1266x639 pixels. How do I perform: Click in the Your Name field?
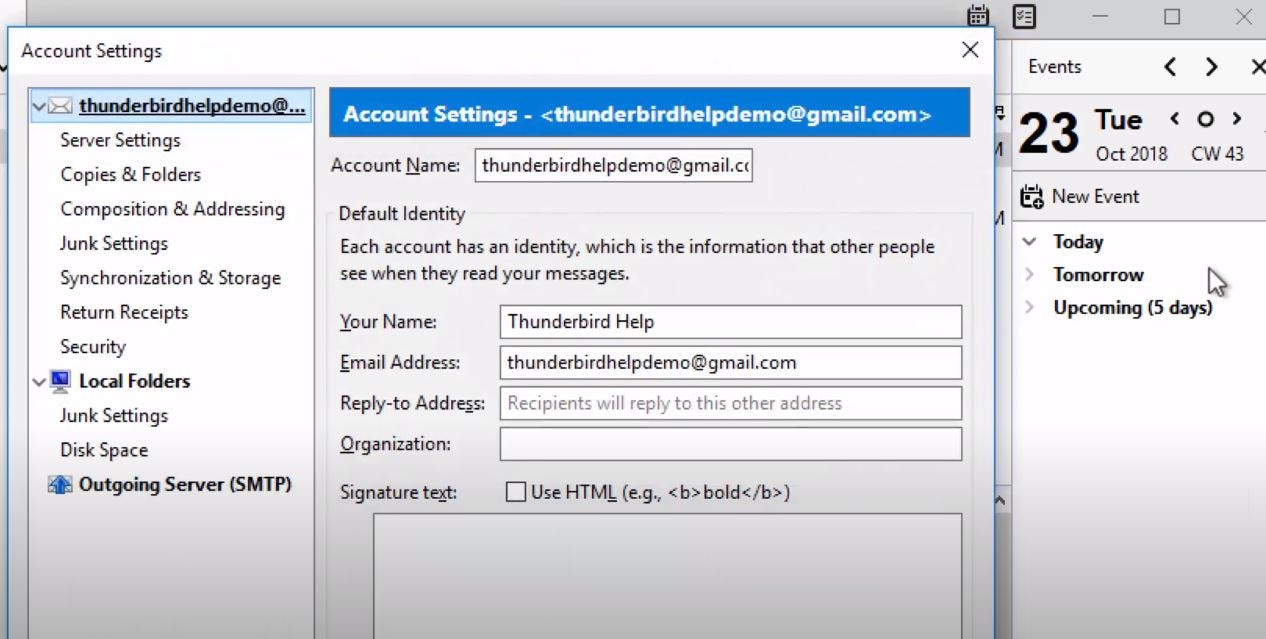point(731,322)
